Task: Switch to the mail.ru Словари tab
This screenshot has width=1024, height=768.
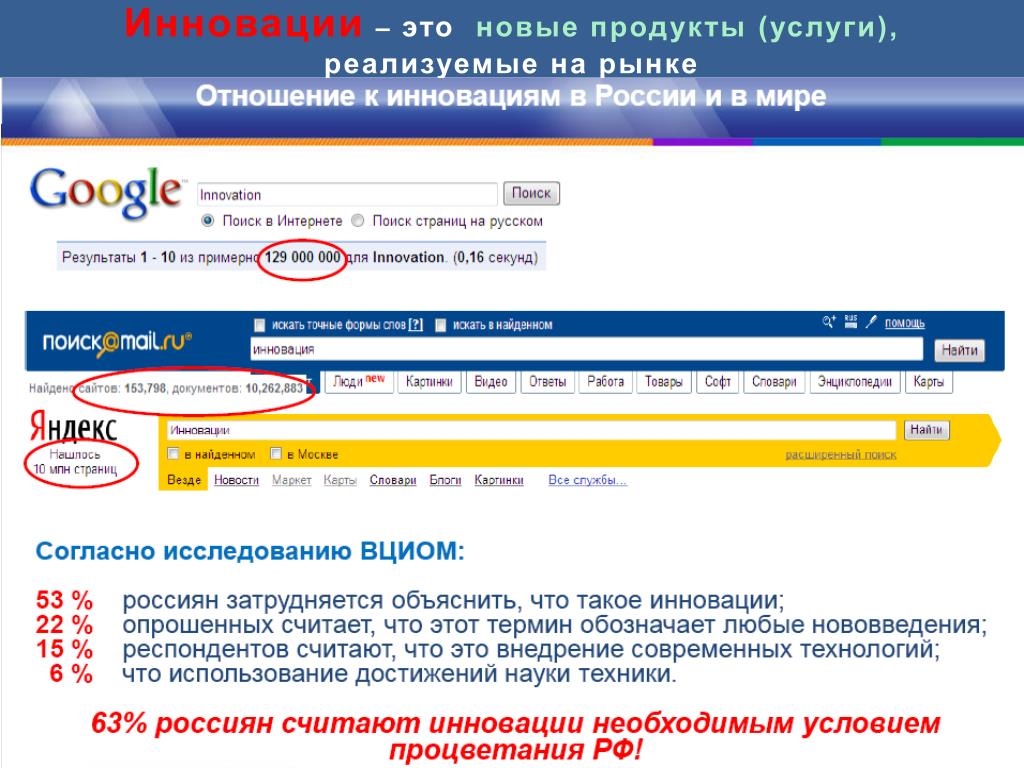Action: [x=774, y=382]
